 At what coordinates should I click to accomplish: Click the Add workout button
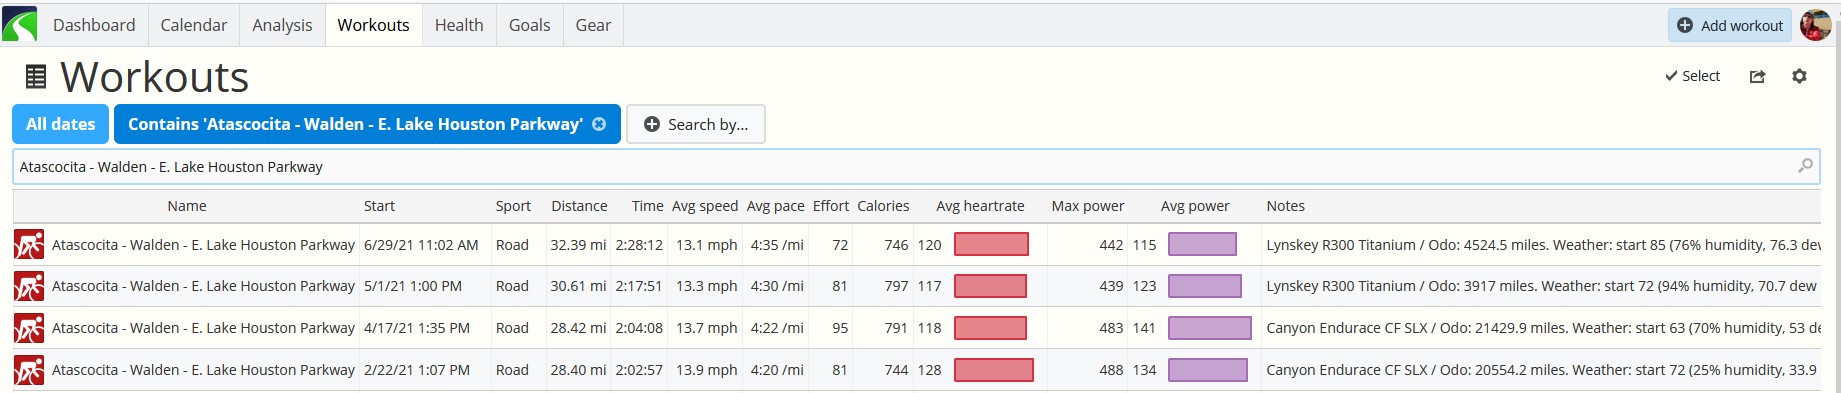pyautogui.click(x=1730, y=25)
